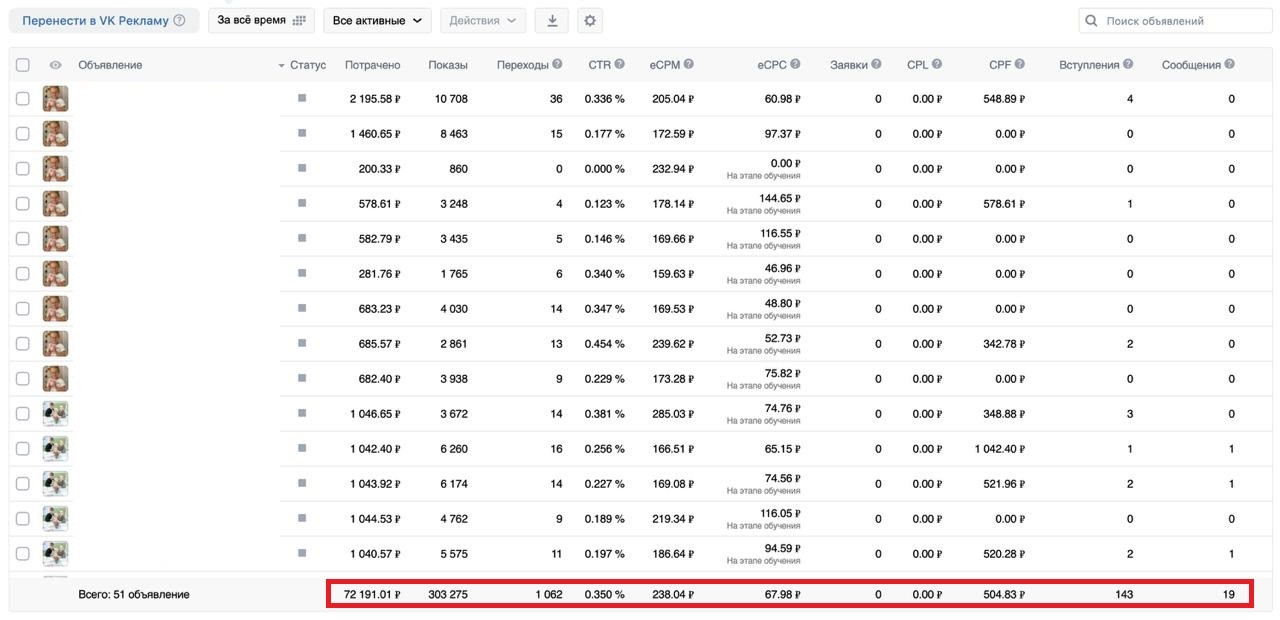Click help icon next to Вступления column
Screen dimensions: 1280x620
click(x=1128, y=64)
